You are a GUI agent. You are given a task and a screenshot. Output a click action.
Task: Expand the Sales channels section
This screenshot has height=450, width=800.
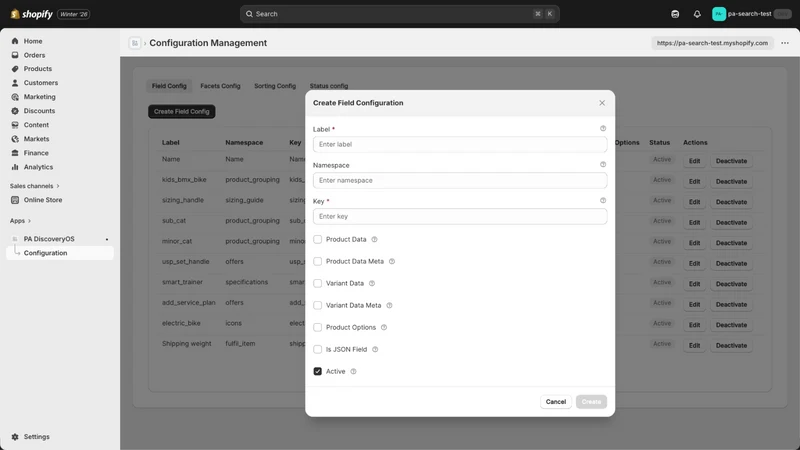34,186
